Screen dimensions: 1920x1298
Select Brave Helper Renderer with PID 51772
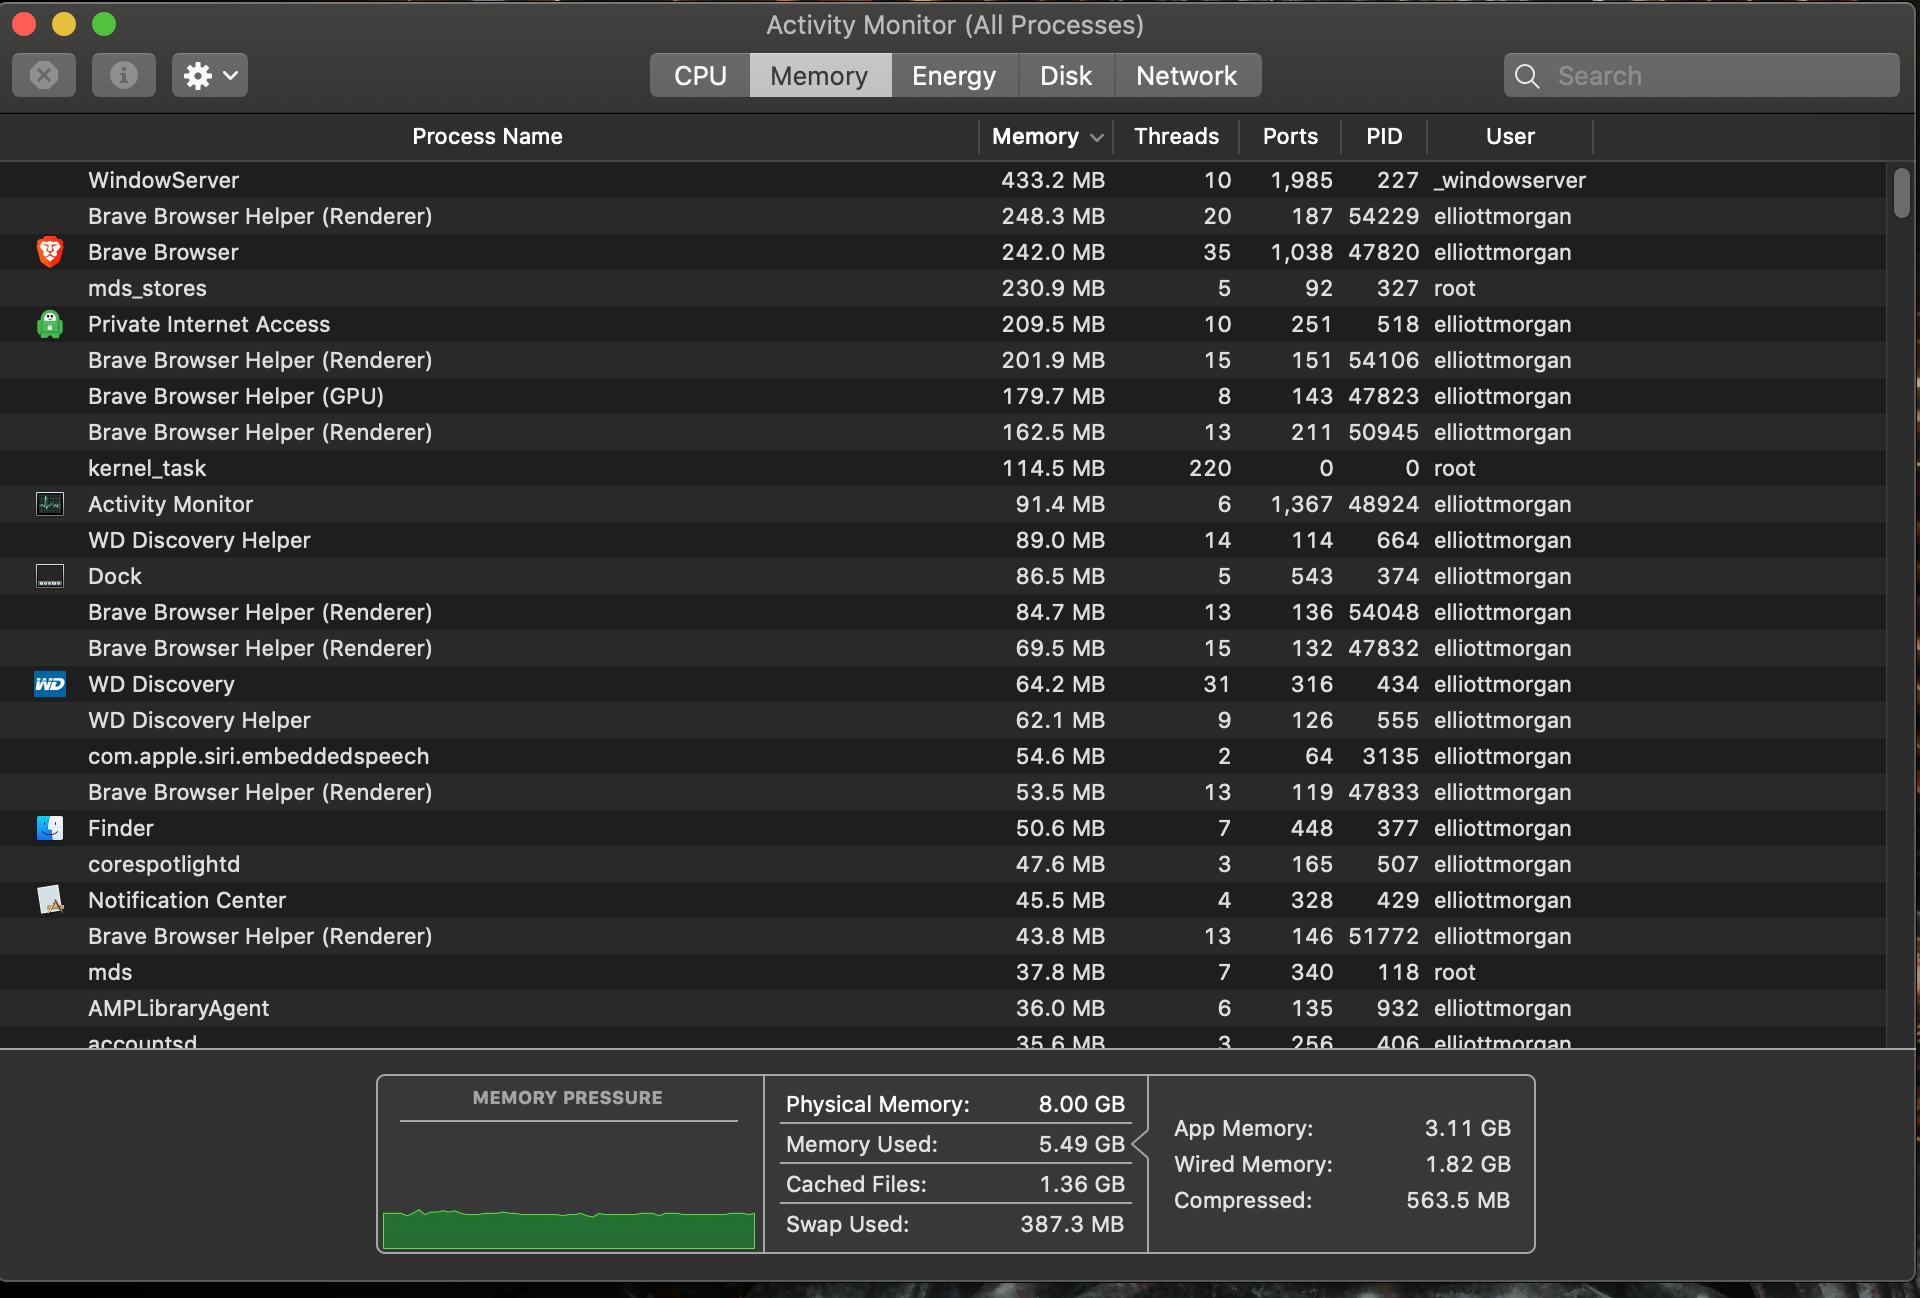pyautogui.click(x=943, y=936)
